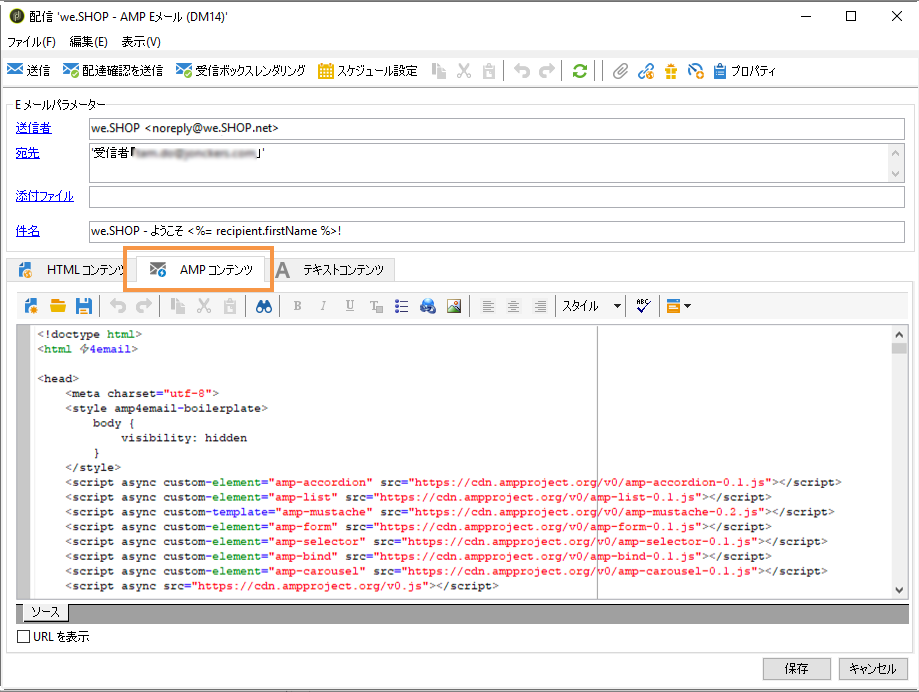Click the undo arrow in top toolbar
919x692 pixels.
tap(522, 71)
